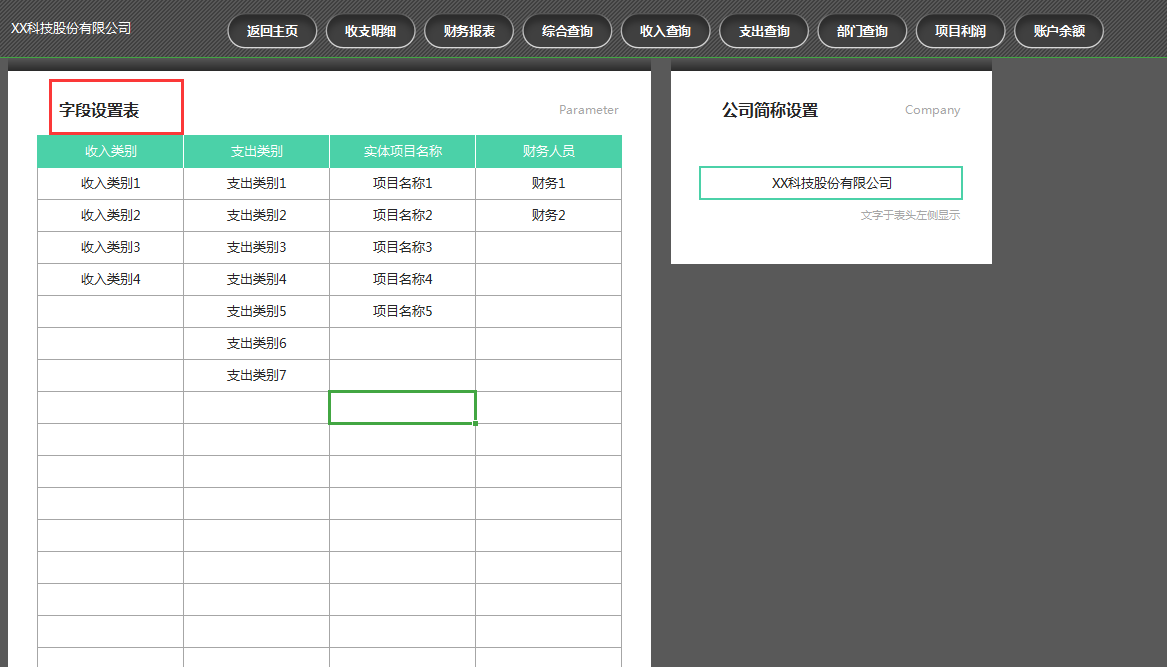Click the 支出类别7 cell
Image resolution: width=1167 pixels, height=667 pixels.
[255, 375]
